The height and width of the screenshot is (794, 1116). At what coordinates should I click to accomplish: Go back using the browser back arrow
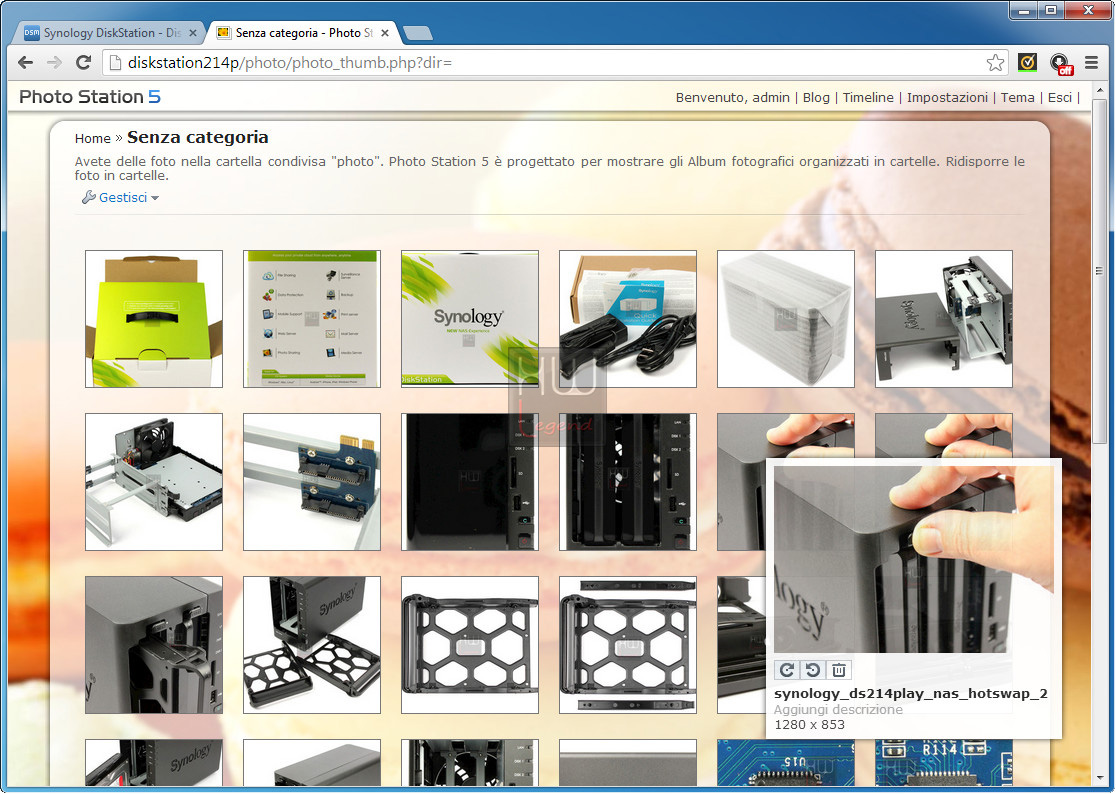tap(26, 63)
